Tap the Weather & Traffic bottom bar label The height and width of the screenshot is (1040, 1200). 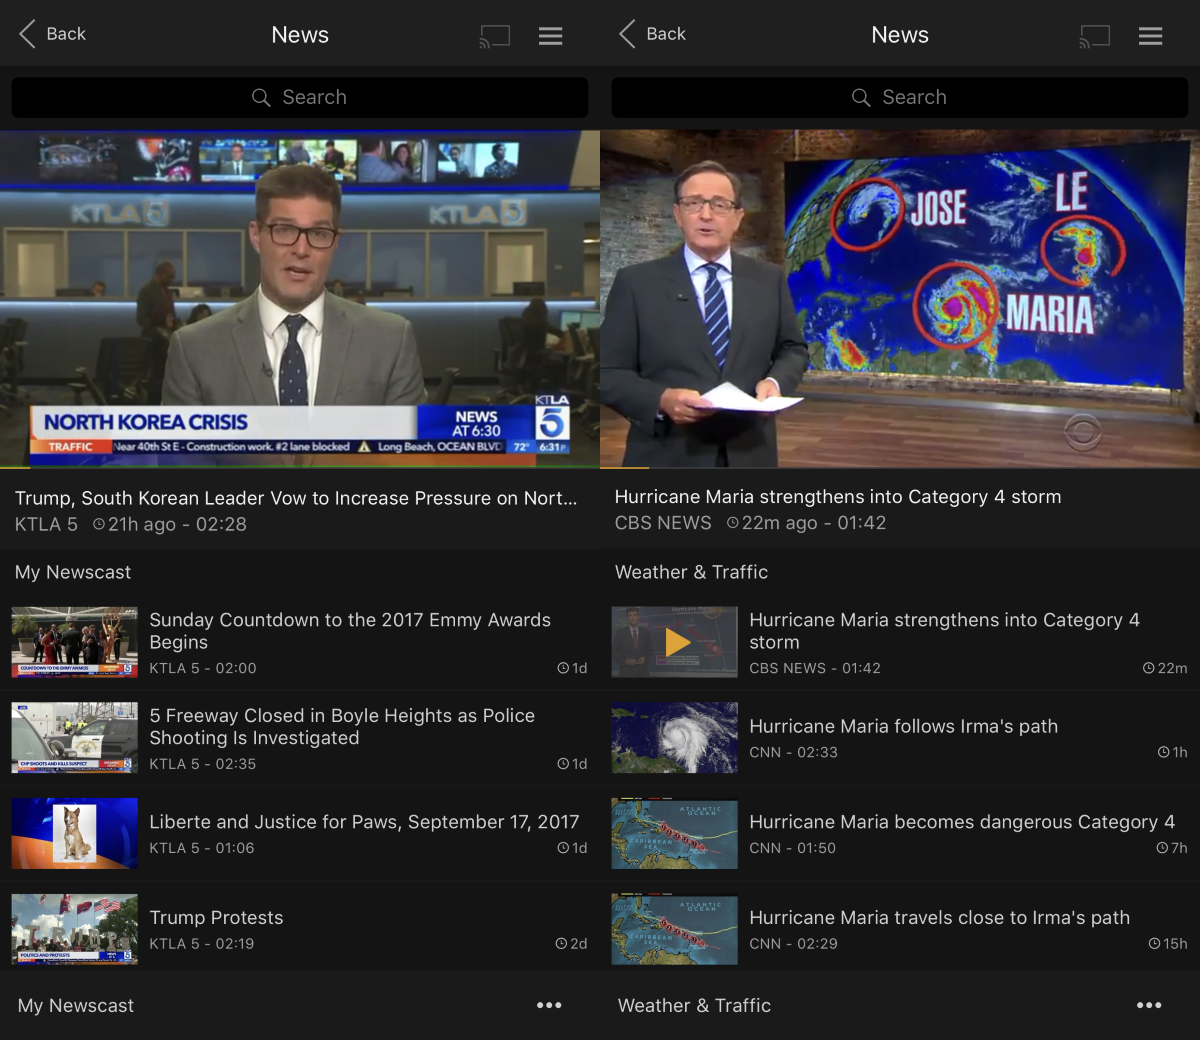click(694, 1006)
